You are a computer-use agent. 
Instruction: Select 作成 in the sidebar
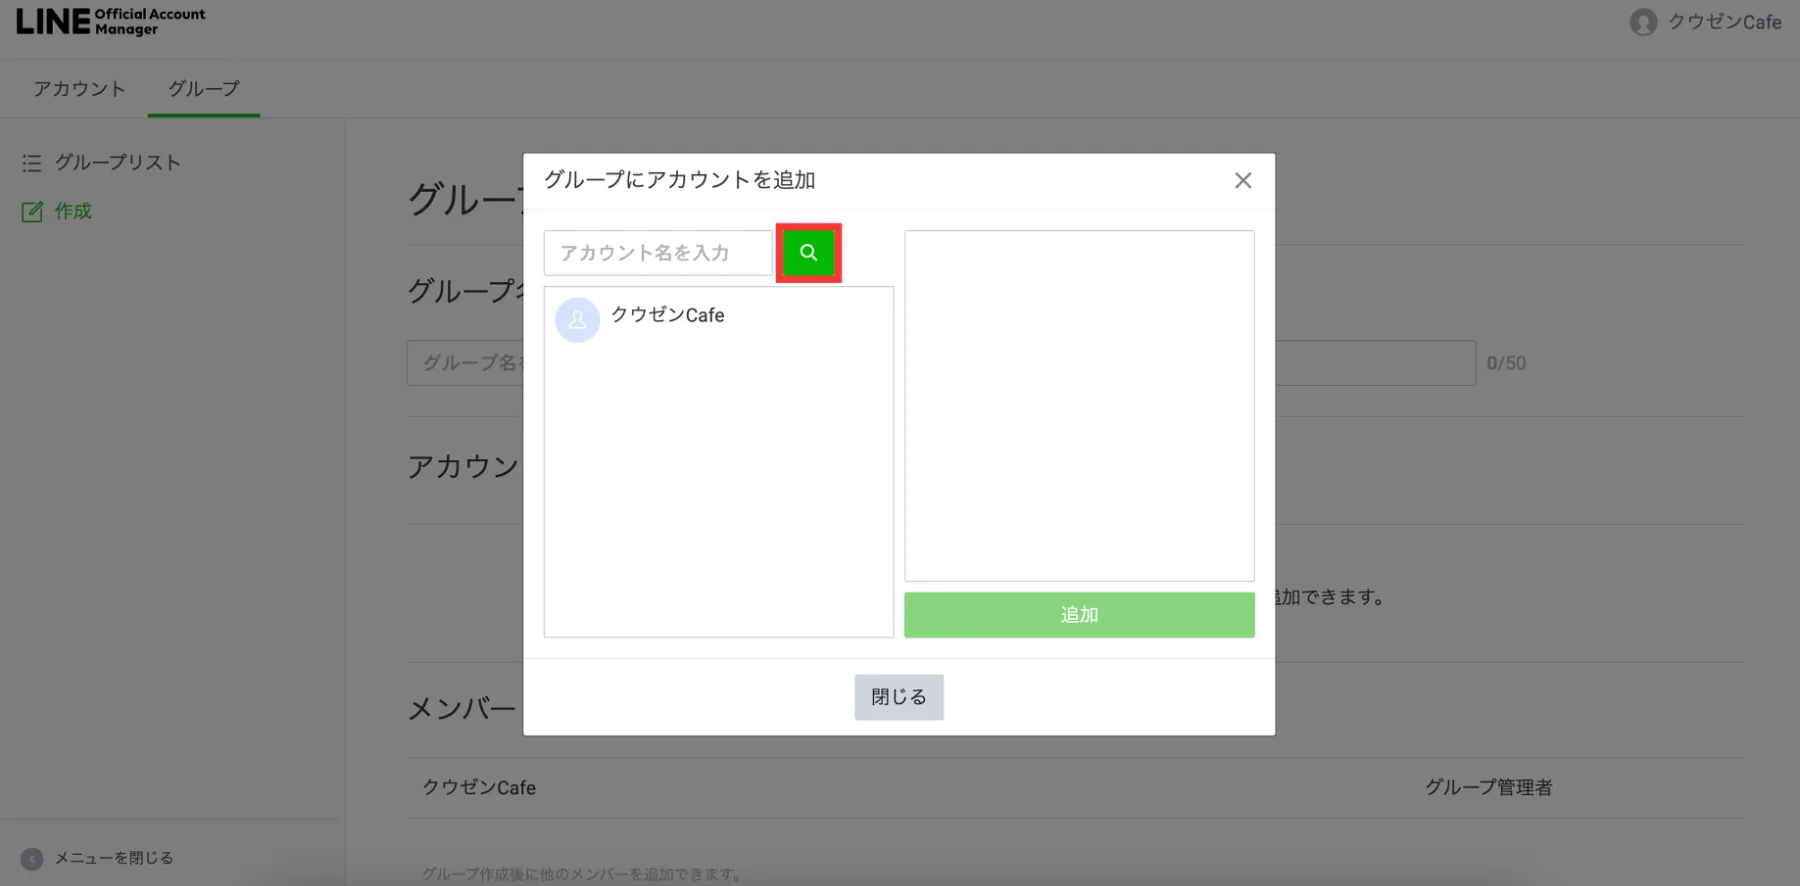coord(73,211)
